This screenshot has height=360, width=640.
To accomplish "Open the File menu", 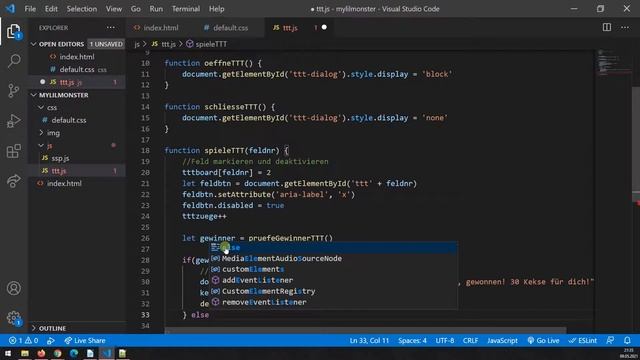I will pos(30,9).
